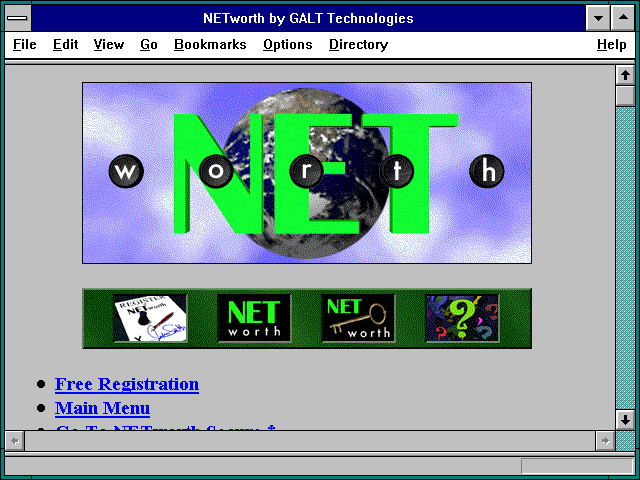This screenshot has width=640, height=480.
Task: Open the window control menu box
Action: (x=18, y=18)
